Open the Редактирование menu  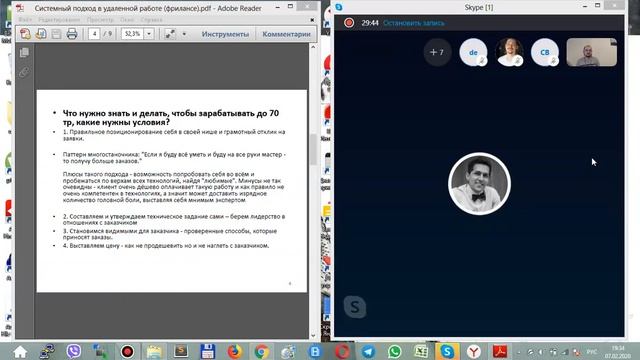point(59,20)
